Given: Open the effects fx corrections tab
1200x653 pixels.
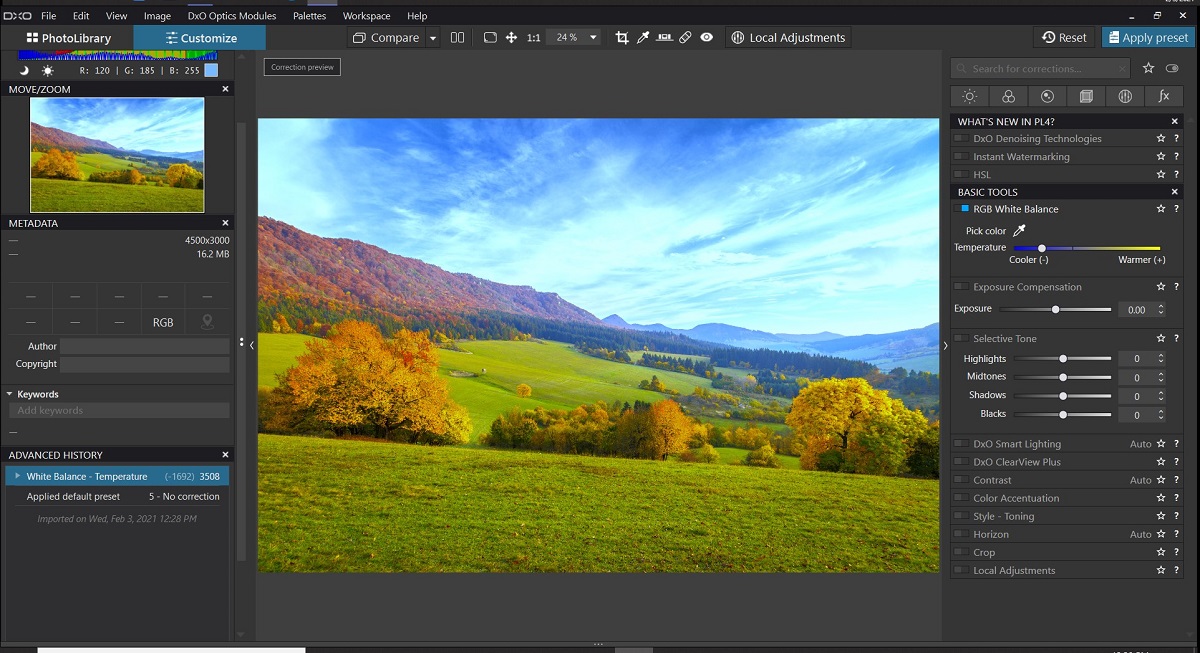Looking at the screenshot, I should point(1164,95).
